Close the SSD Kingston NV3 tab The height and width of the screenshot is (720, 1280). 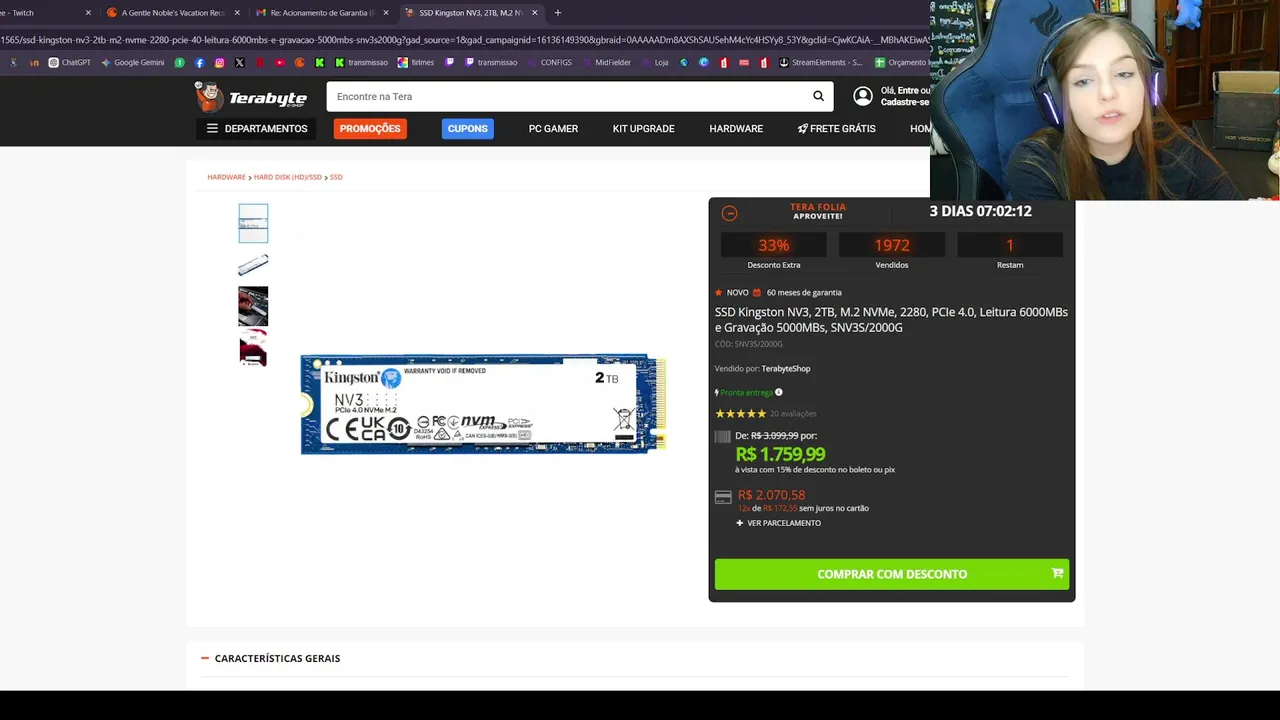[535, 13]
